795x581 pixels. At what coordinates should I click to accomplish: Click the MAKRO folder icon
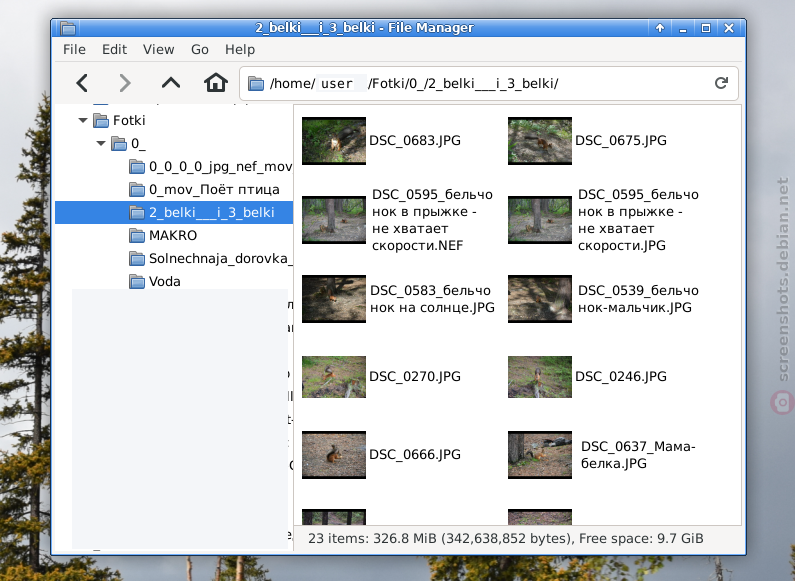pyautogui.click(x=137, y=236)
